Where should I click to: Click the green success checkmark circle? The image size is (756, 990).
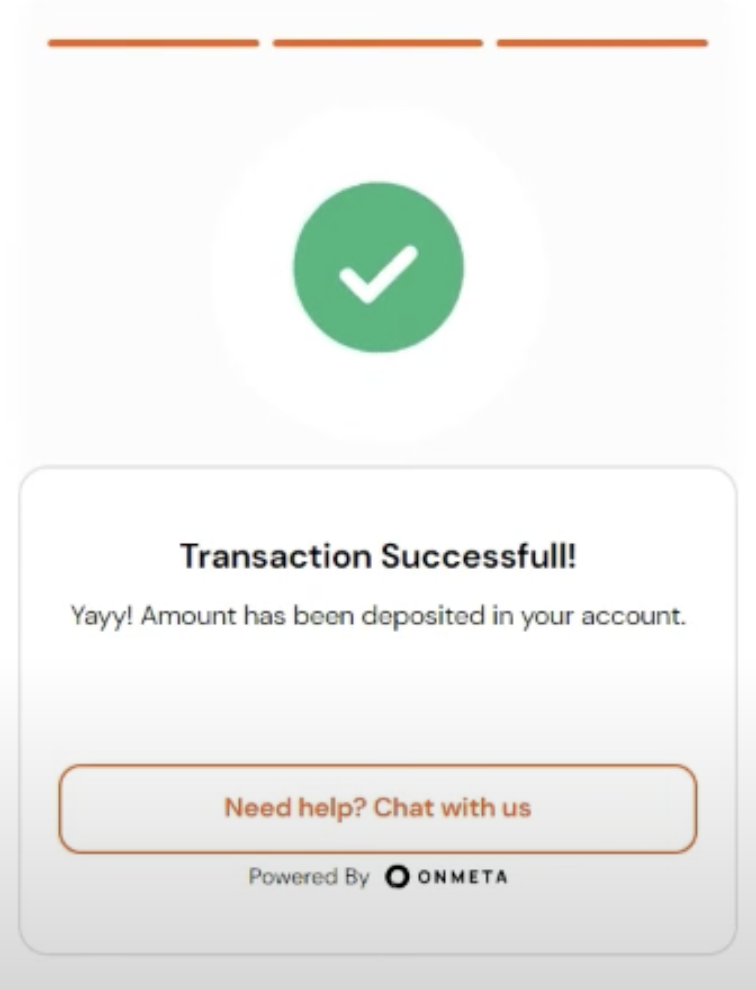coord(378,267)
